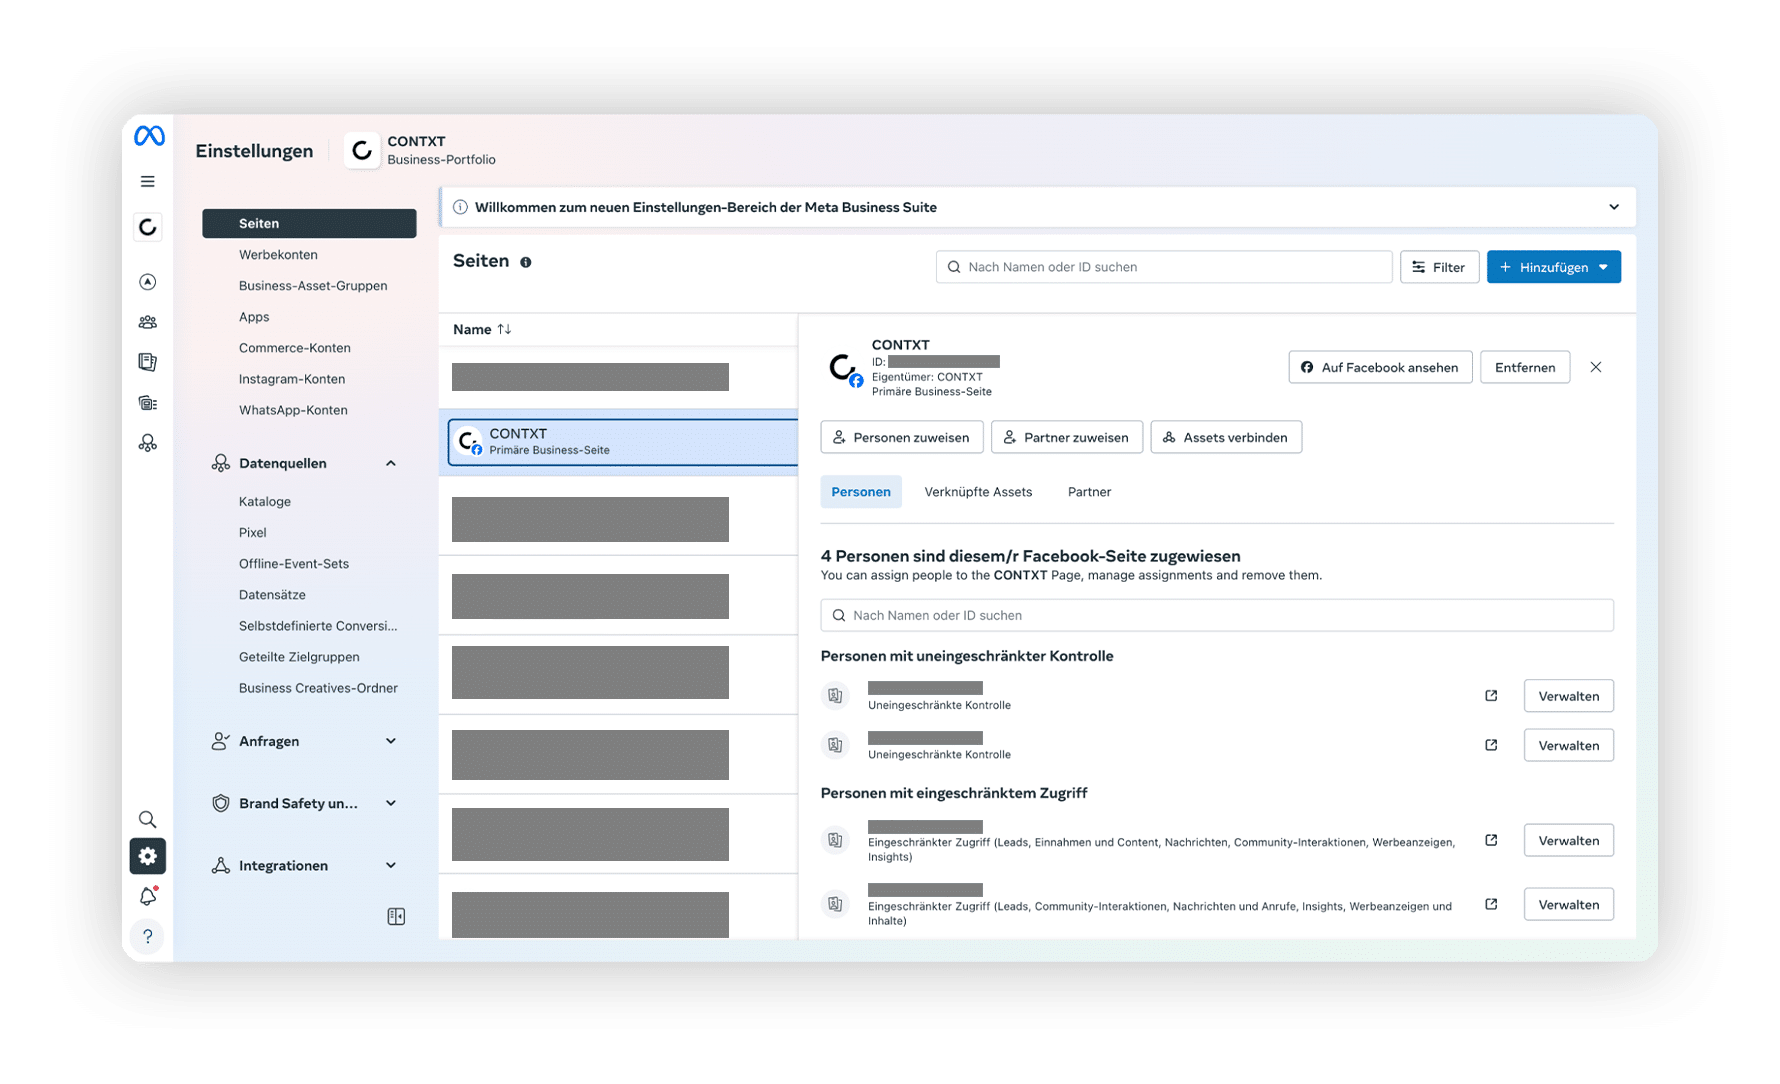Viewport: 1780px width, 1084px height.
Task: Open external link for second Uneingeschränkte Kontrolle person
Action: 1491,745
